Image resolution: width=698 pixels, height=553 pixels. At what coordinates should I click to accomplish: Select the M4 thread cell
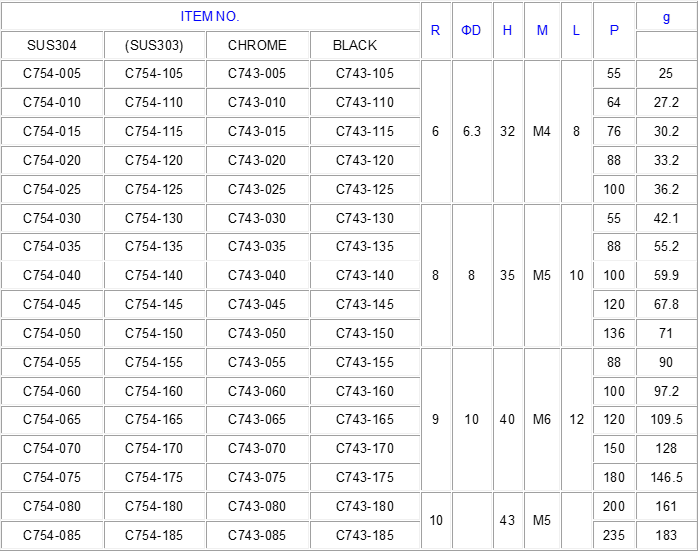click(542, 131)
